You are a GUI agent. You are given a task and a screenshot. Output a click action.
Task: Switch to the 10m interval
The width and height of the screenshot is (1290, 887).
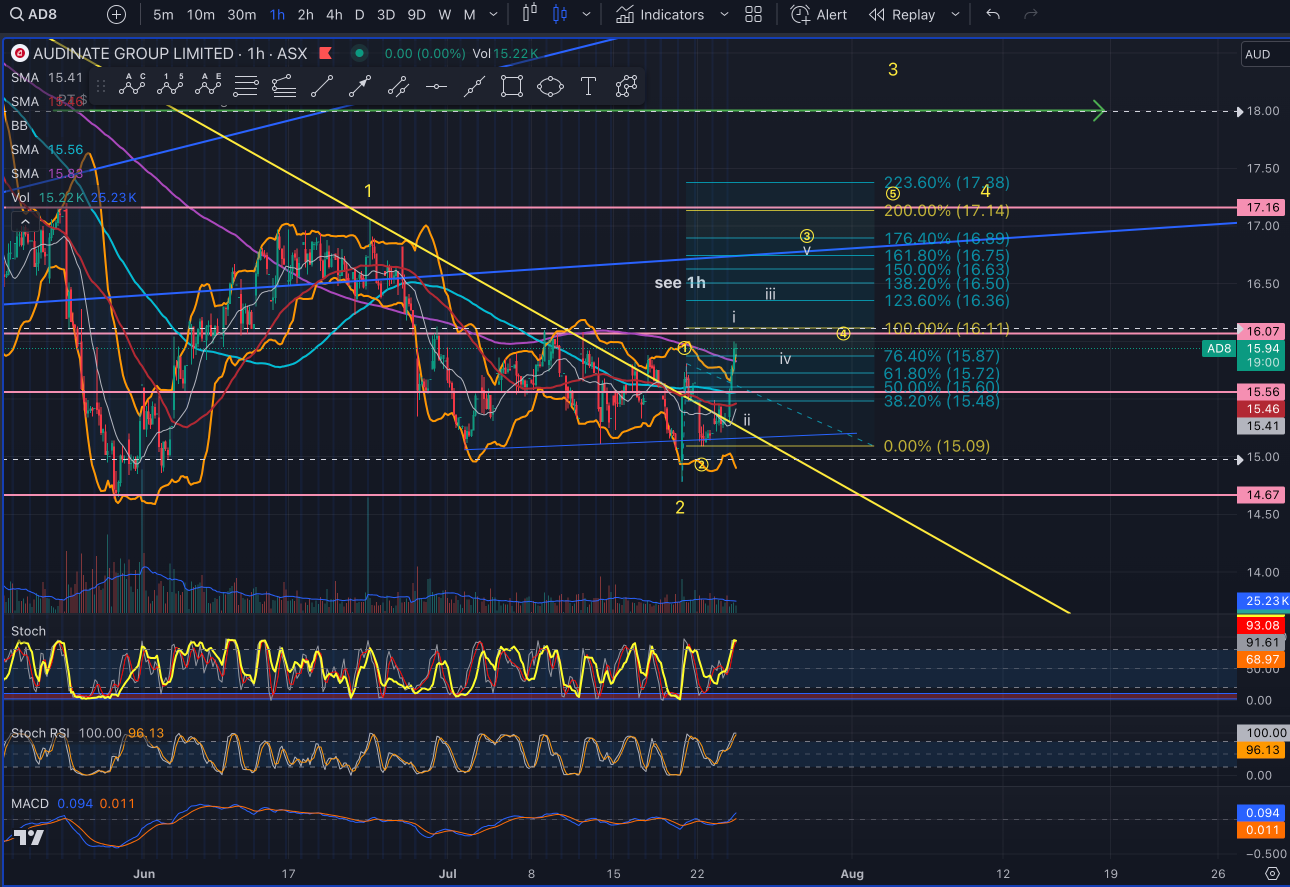click(201, 15)
